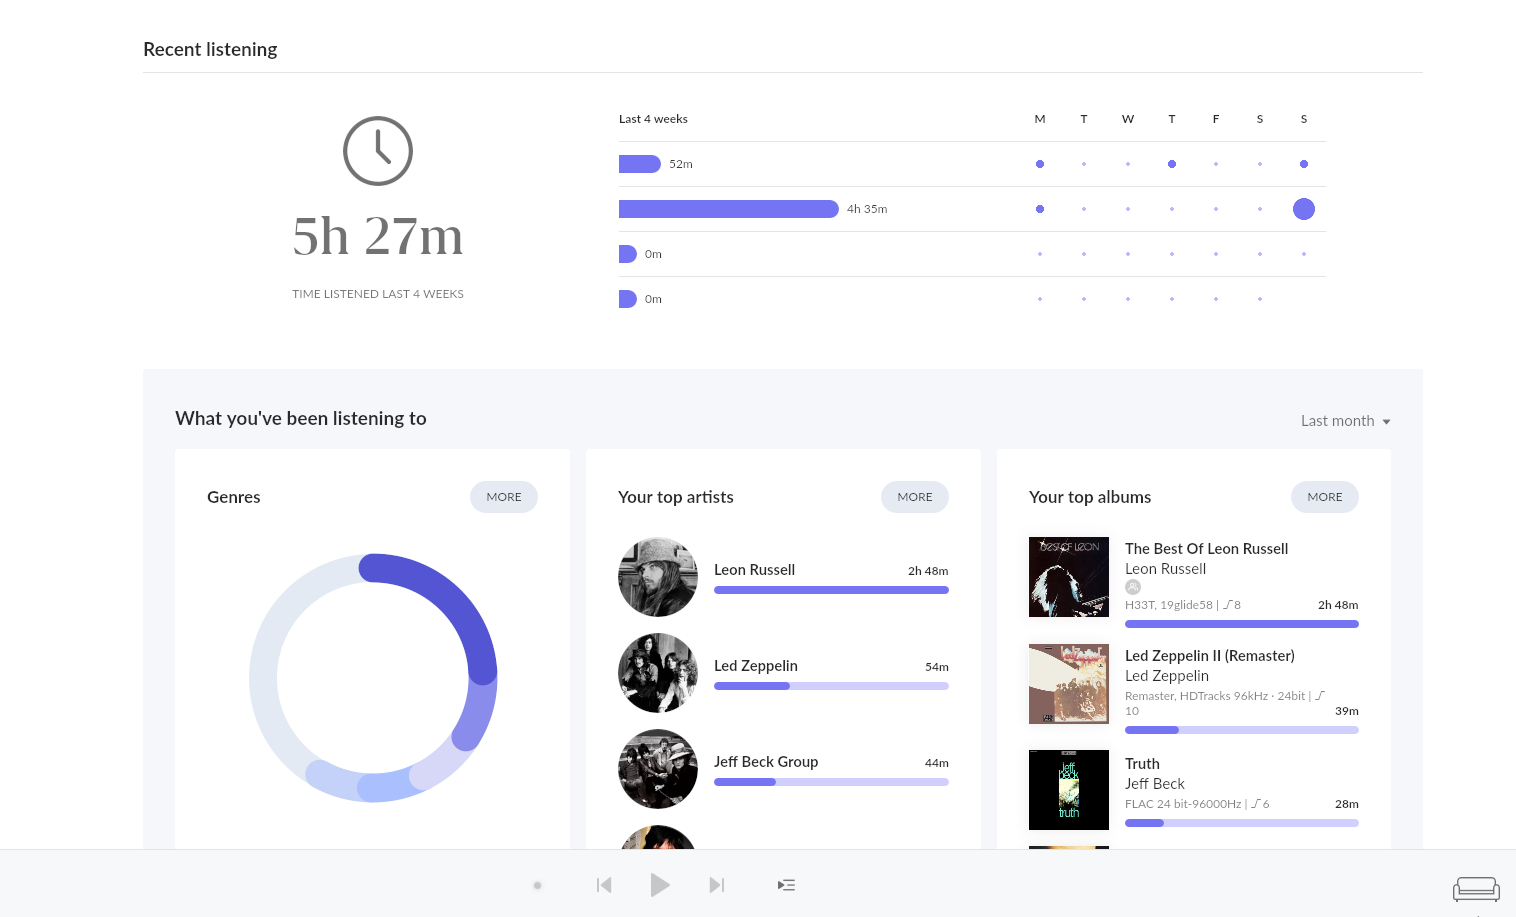This screenshot has width=1516, height=917.
Task: Click the clock icon above 5h 27m
Action: click(378, 151)
